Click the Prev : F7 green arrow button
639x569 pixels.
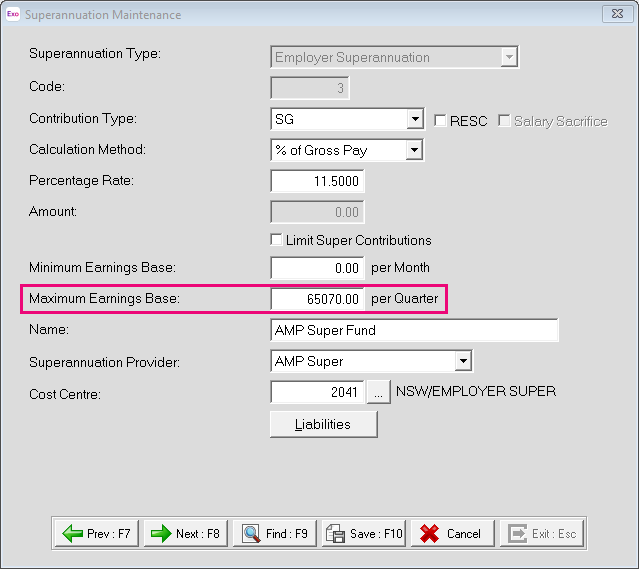click(97, 534)
